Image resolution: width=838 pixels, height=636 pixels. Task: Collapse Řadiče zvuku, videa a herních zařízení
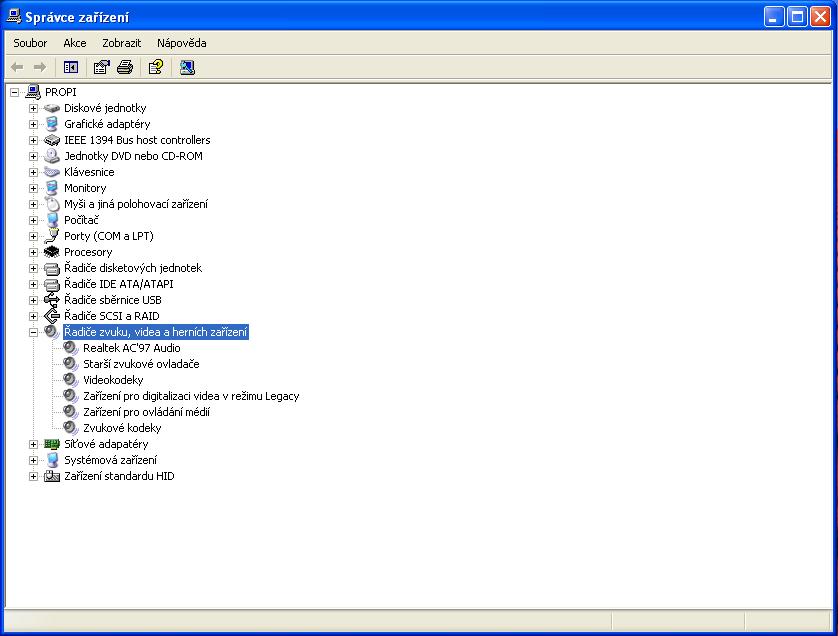click(33, 332)
